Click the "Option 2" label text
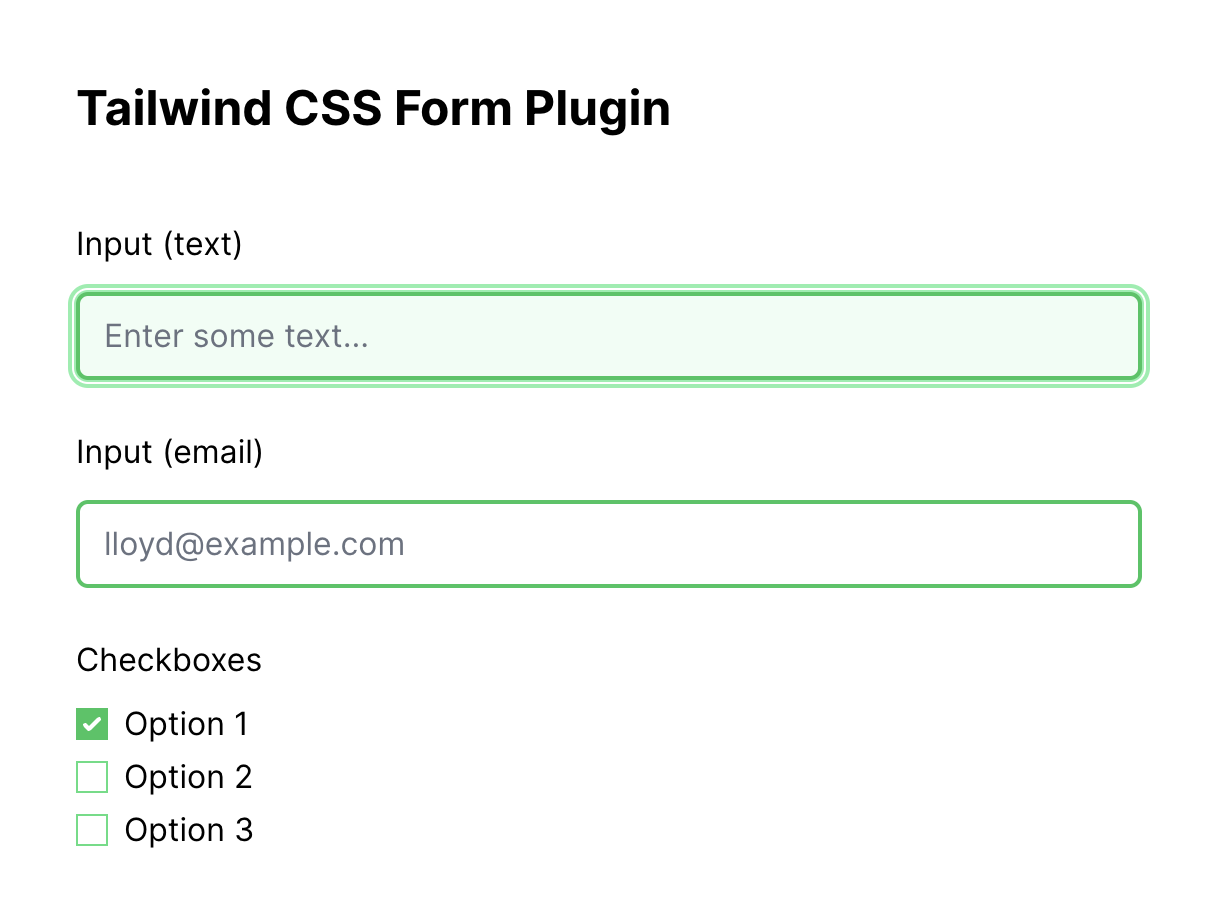This screenshot has height=922, width=1216. pos(188,777)
